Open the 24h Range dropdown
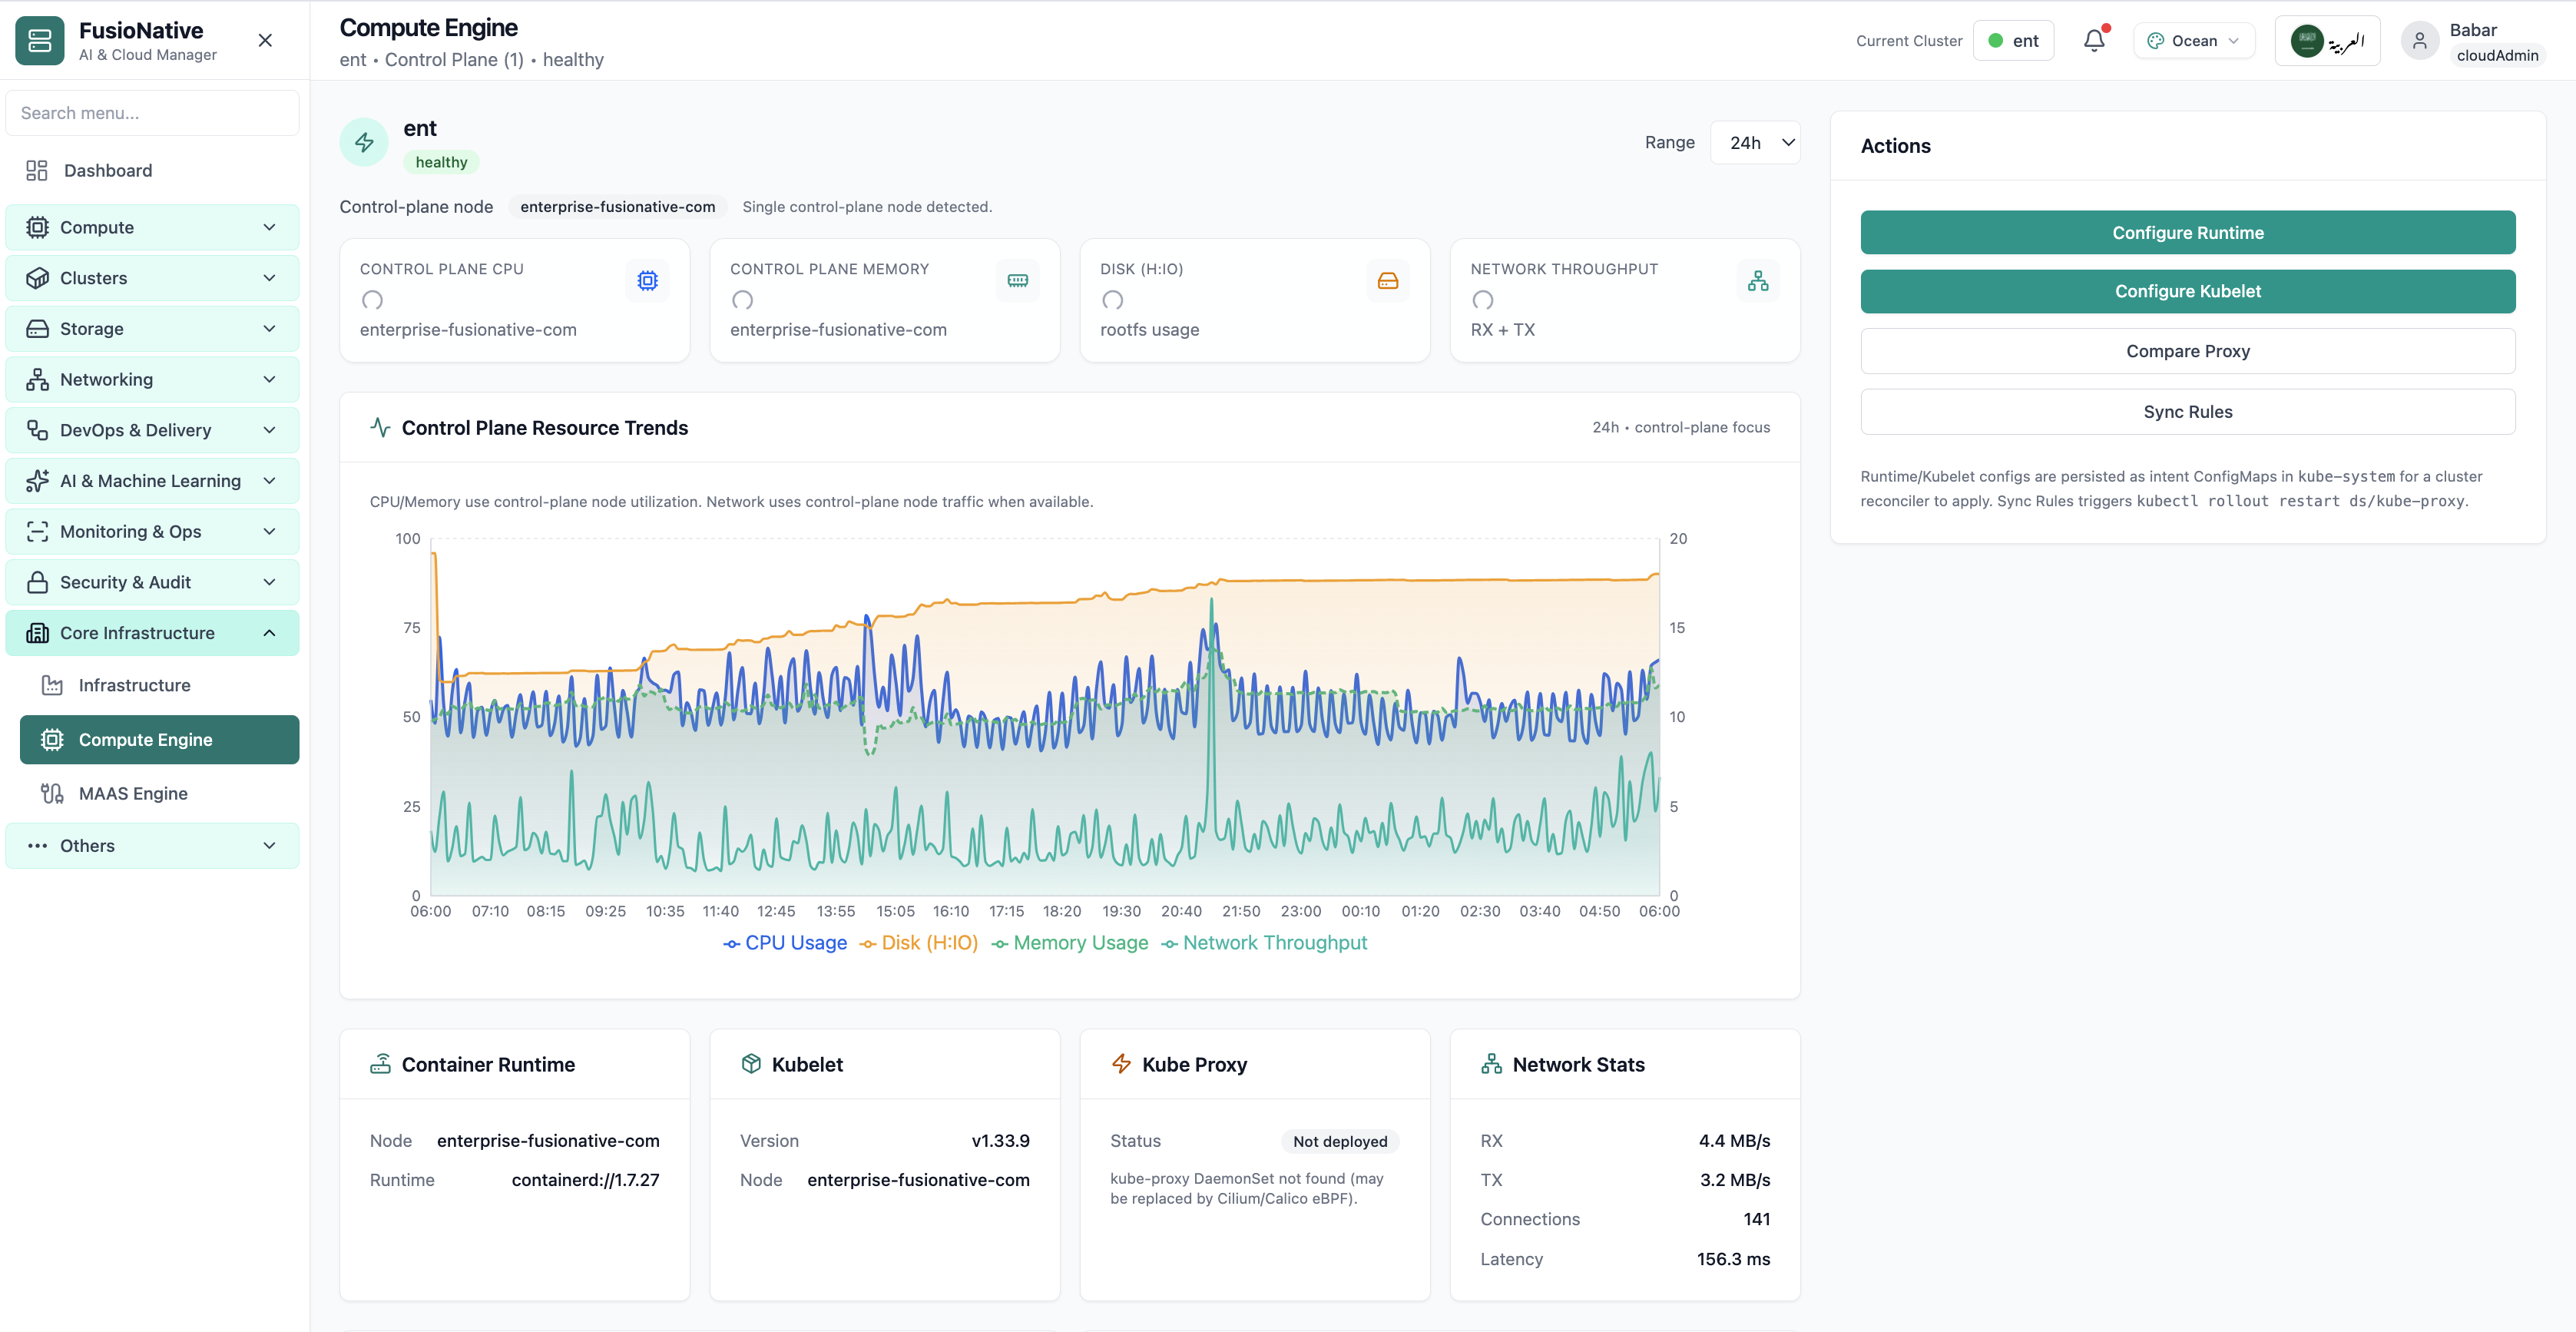This screenshot has height=1332, width=2576. click(1756, 143)
